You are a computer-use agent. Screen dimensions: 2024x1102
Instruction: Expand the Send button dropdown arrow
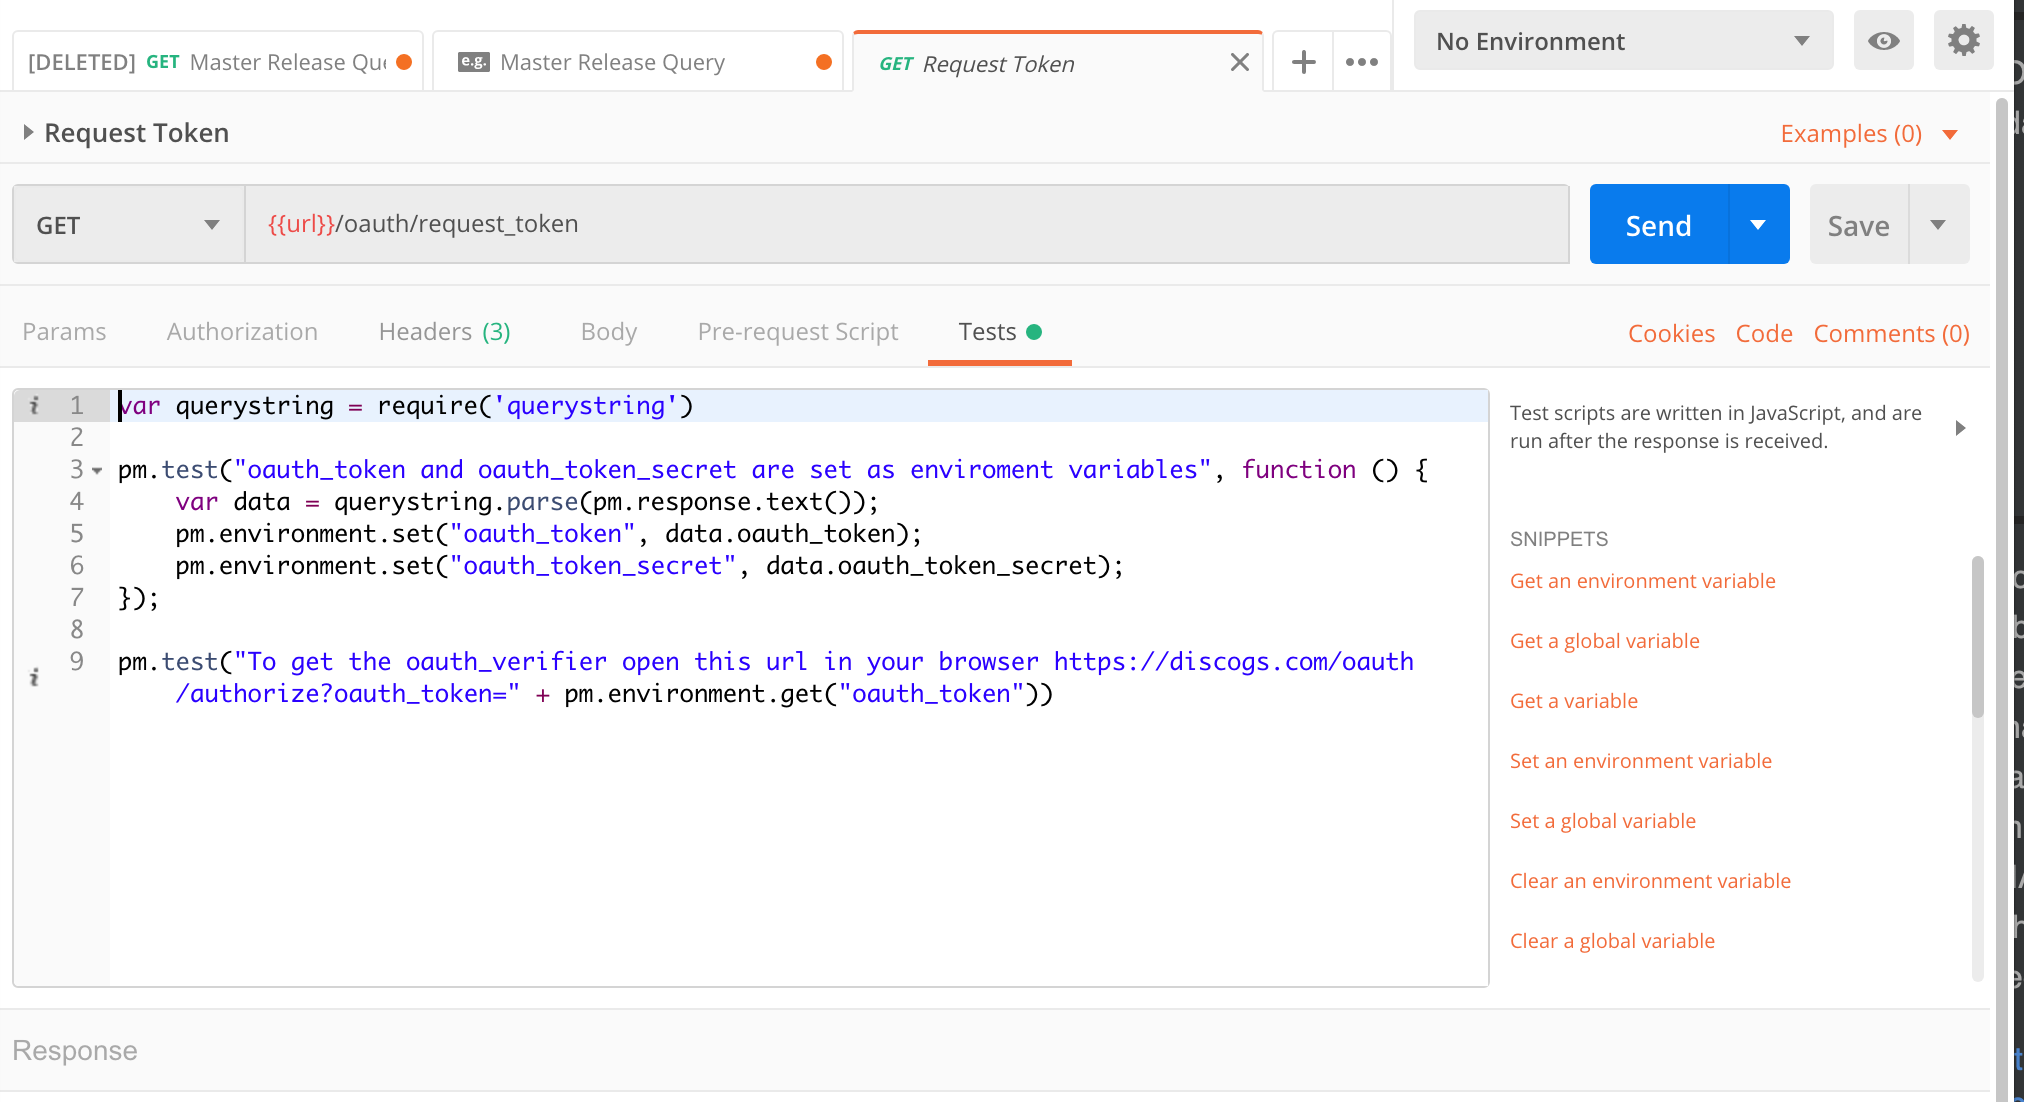pyautogui.click(x=1758, y=224)
